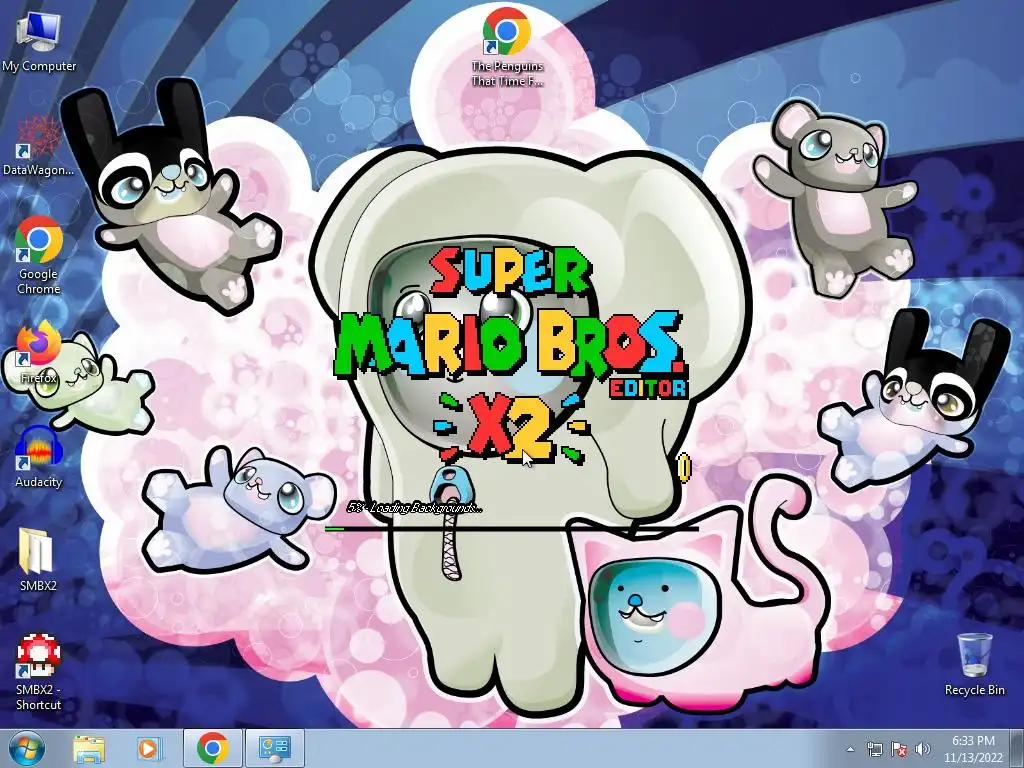The width and height of the screenshot is (1024, 768).
Task: Select the SMBX2 - Shortcut mushroom icon
Action: (x=39, y=671)
